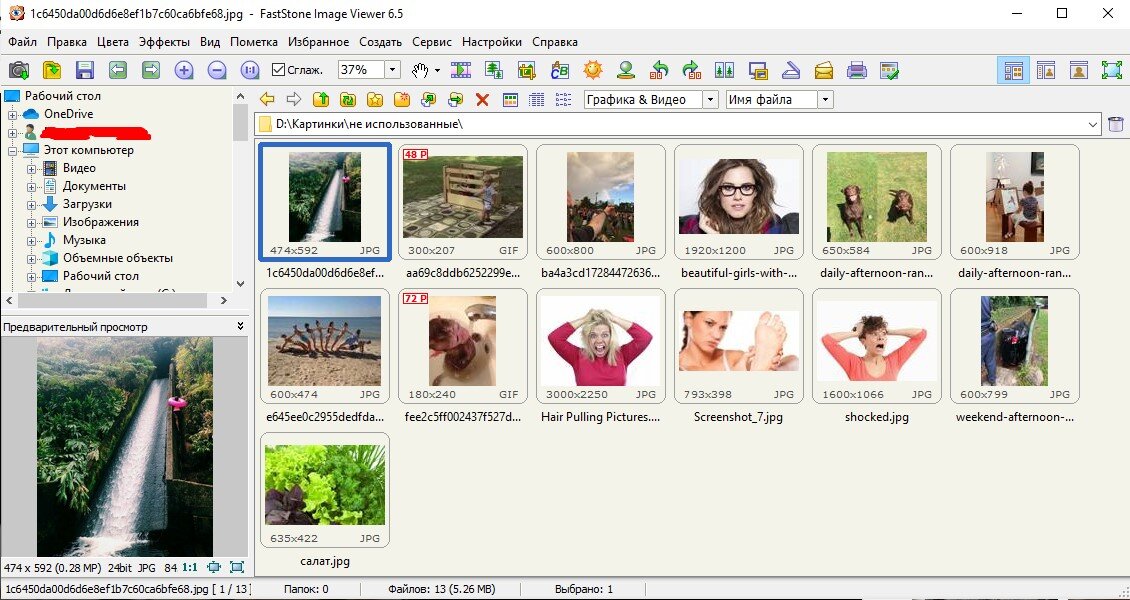Select thumbnails view mode icon
This screenshot has width=1130, height=600.
click(x=510, y=99)
